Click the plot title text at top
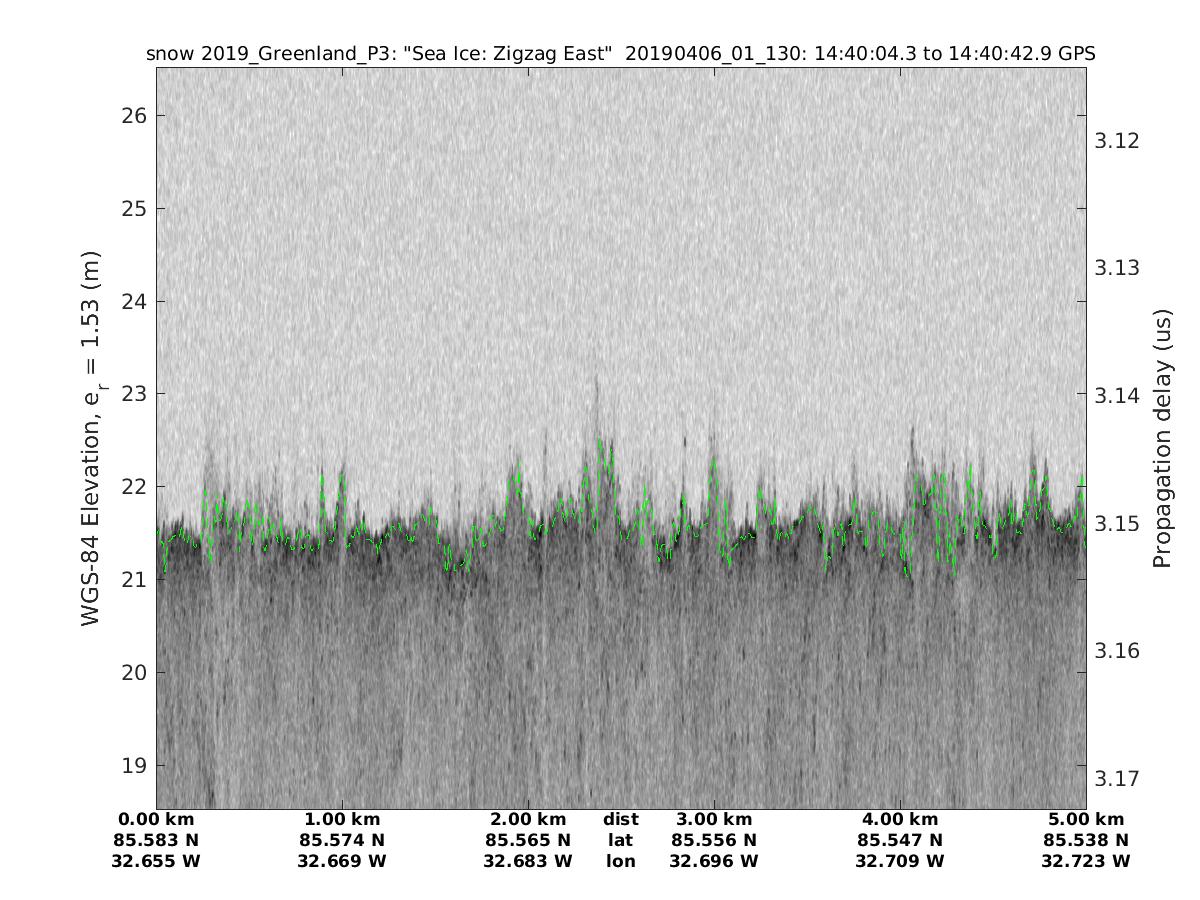Viewport: 1200px width, 900px height. pyautogui.click(x=620, y=54)
